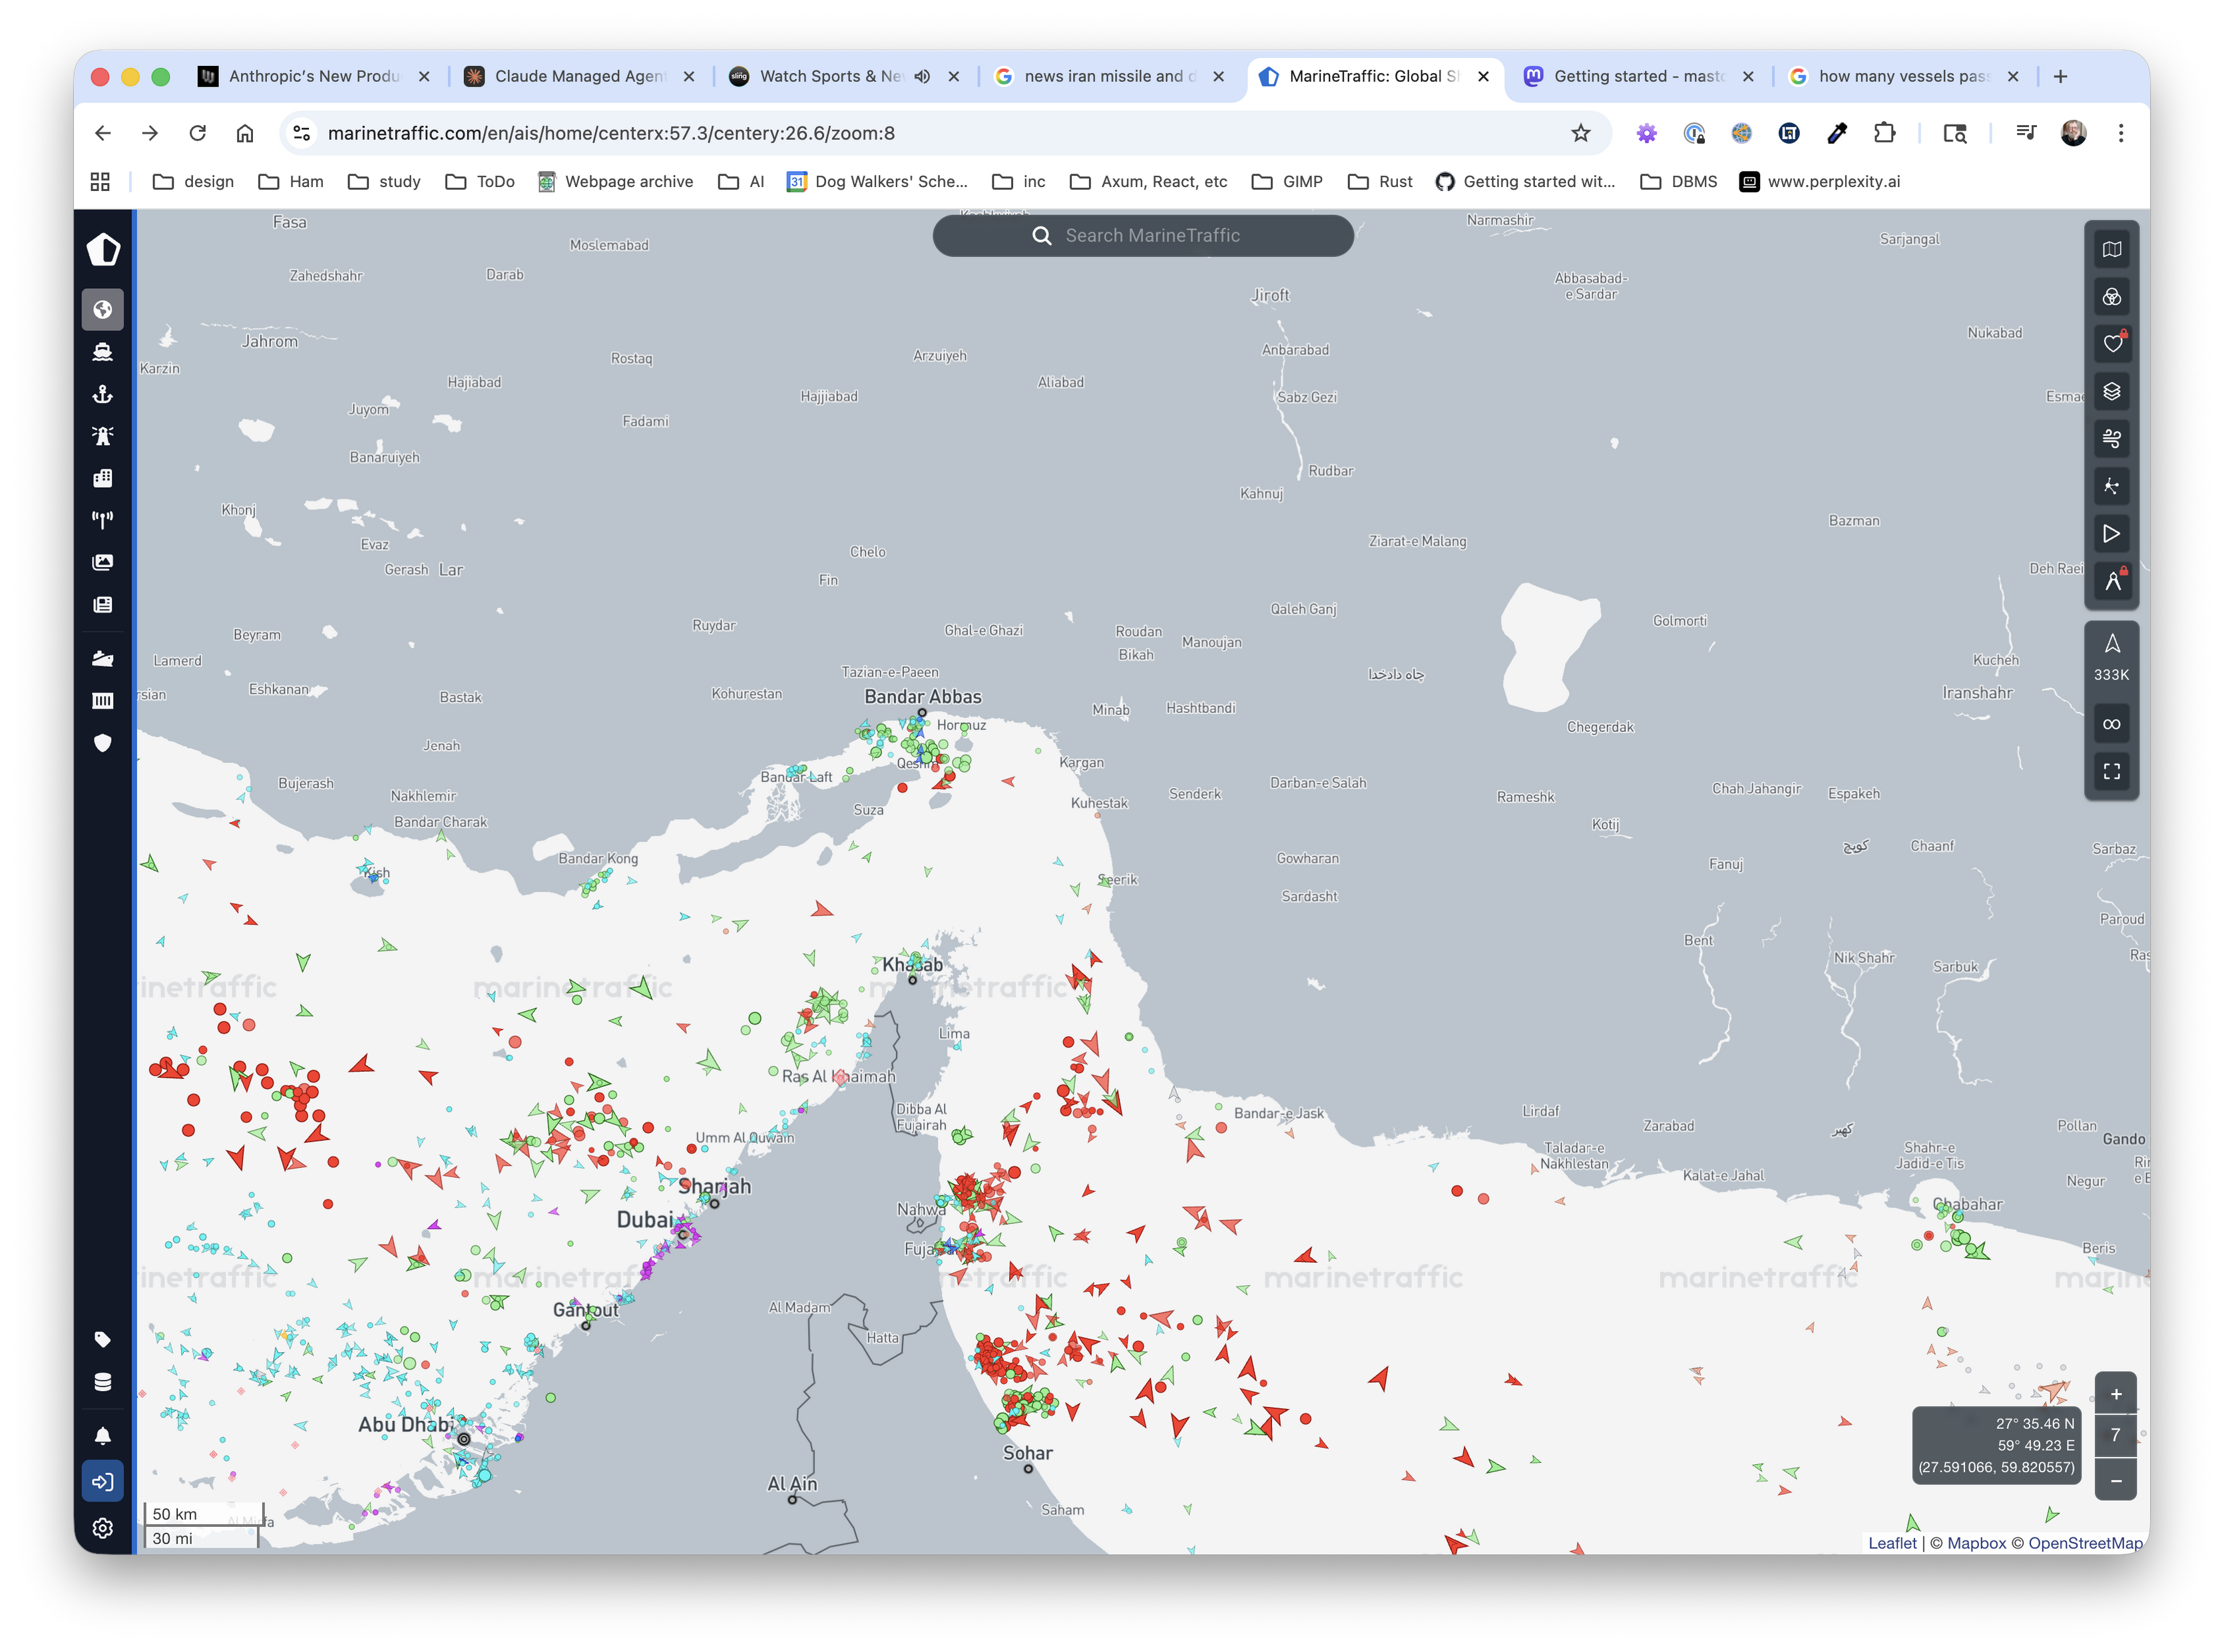Screen dimensions: 2224x1652
Task: Switch to Claude Managed Agents tab
Action: [579, 76]
